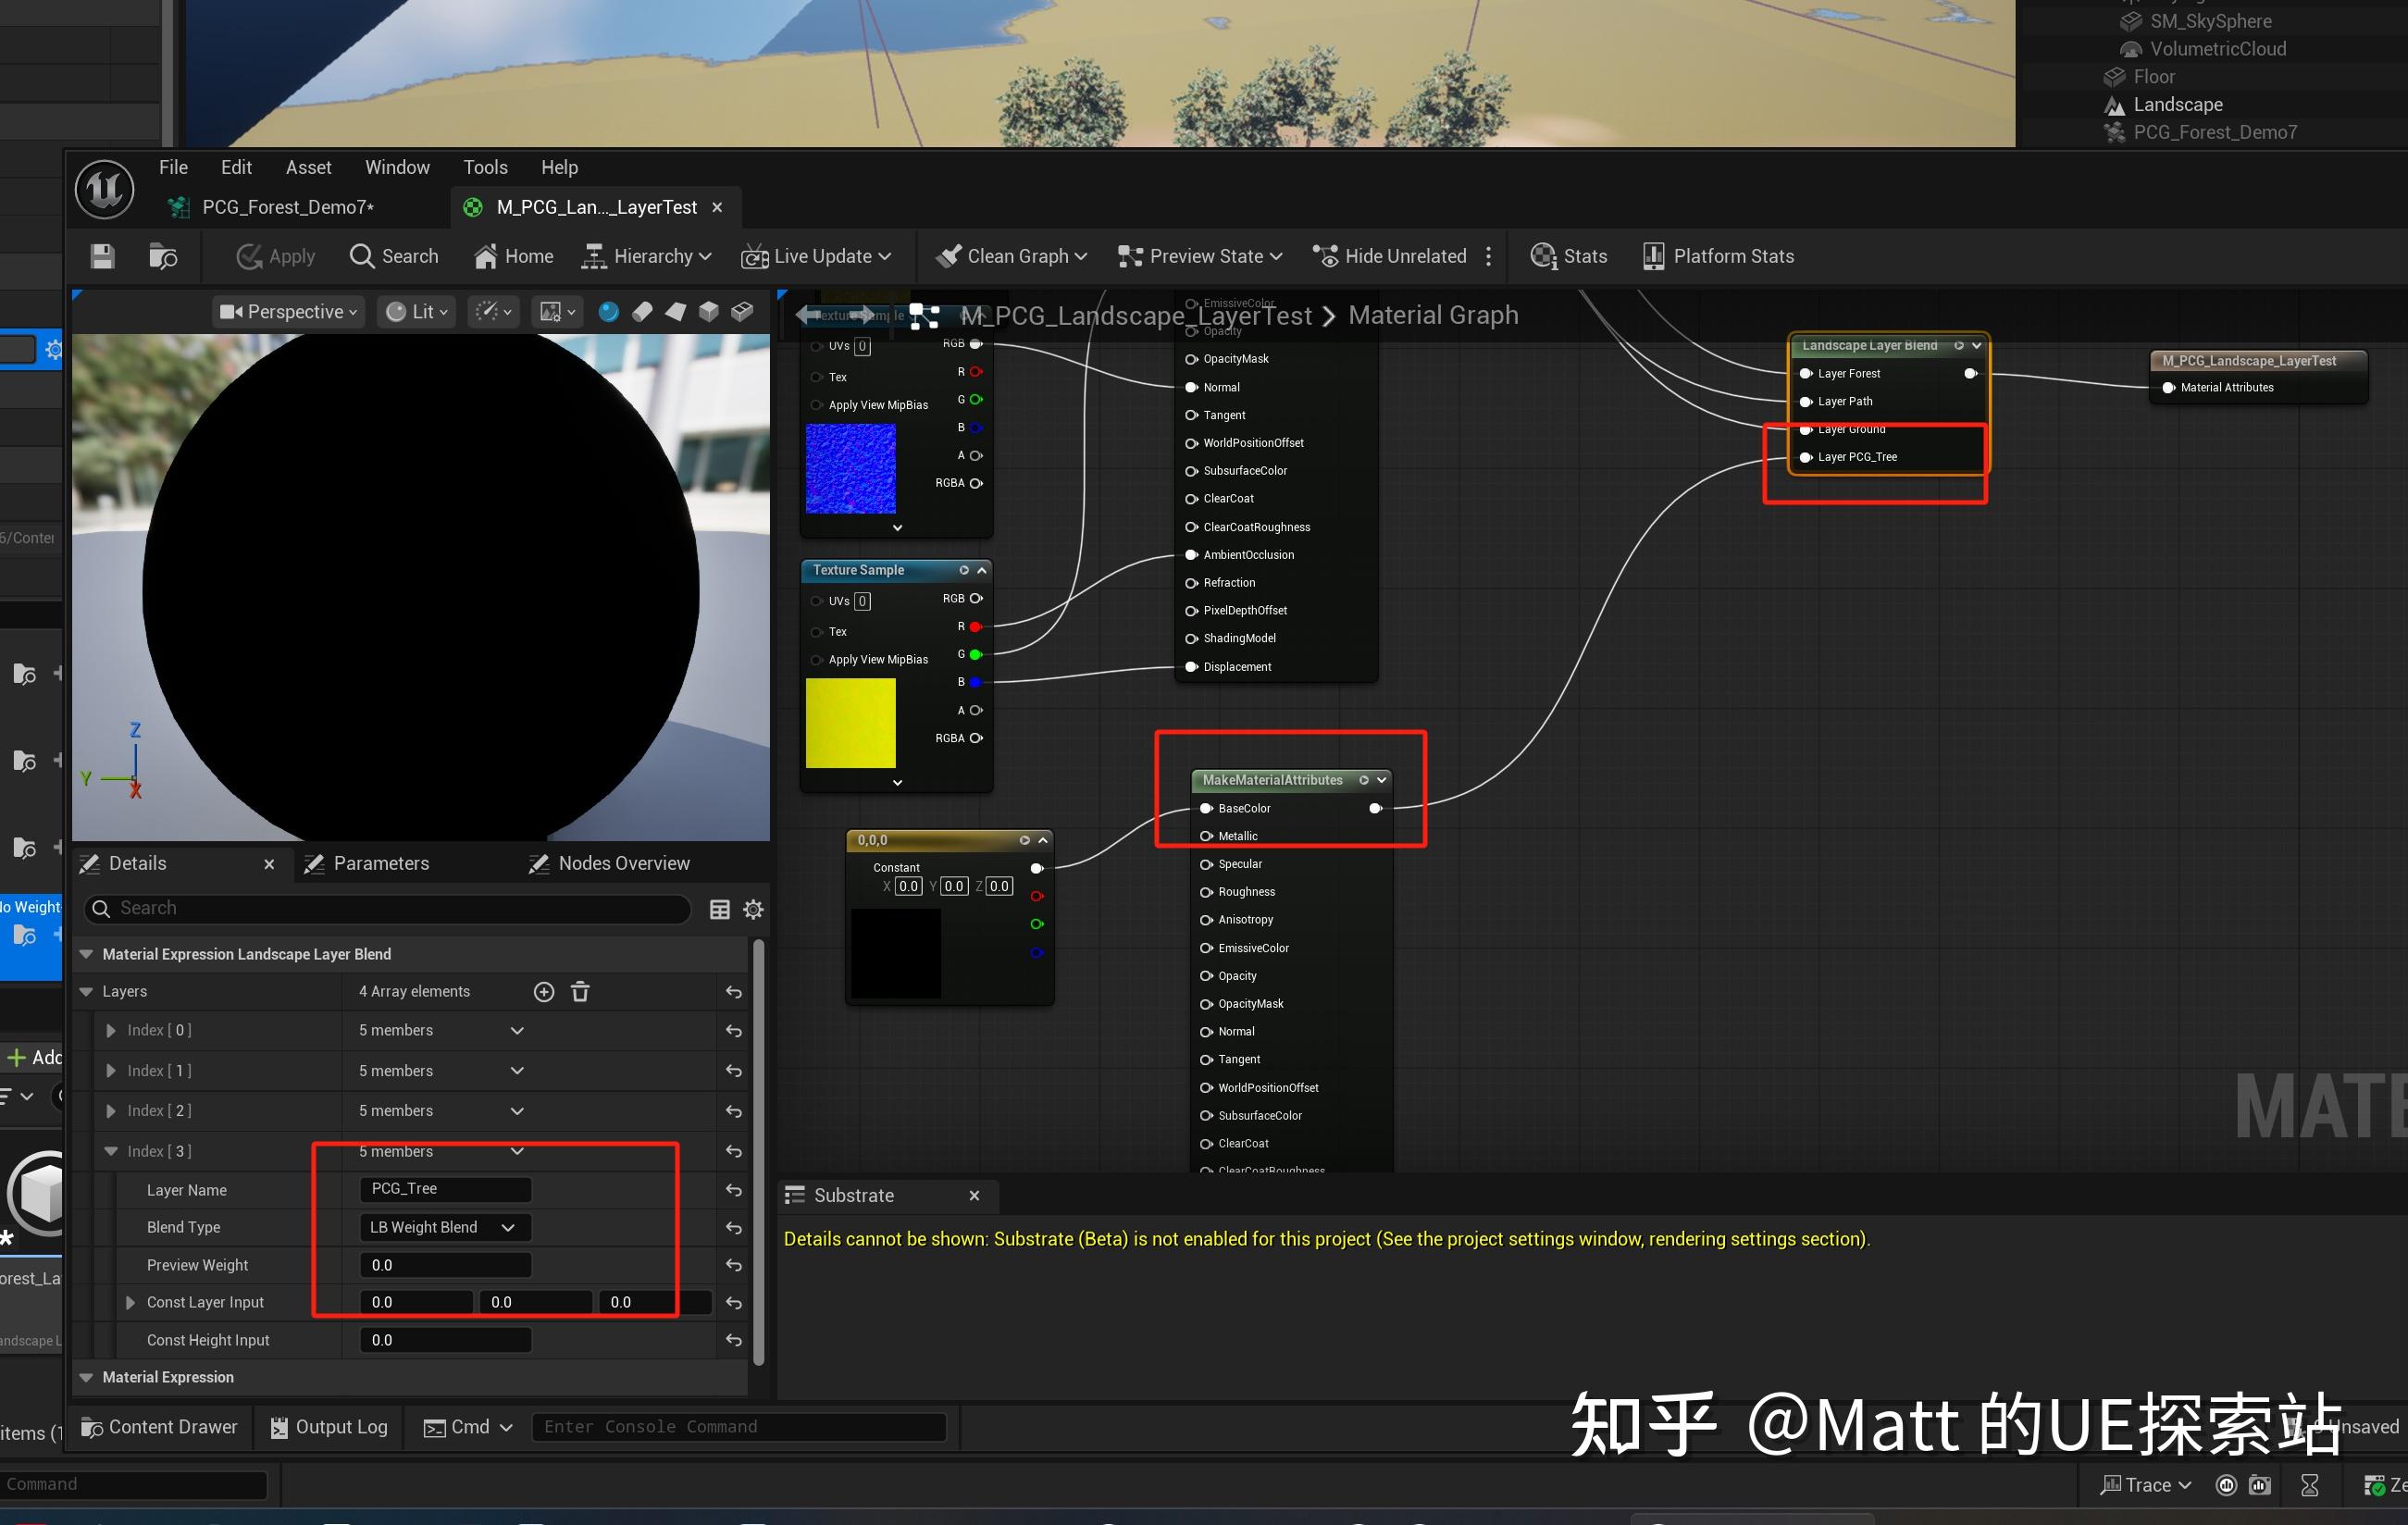Image resolution: width=2408 pixels, height=1525 pixels.
Task: Click the yellow Texture Sample preview swatch
Action: pyautogui.click(x=850, y=723)
